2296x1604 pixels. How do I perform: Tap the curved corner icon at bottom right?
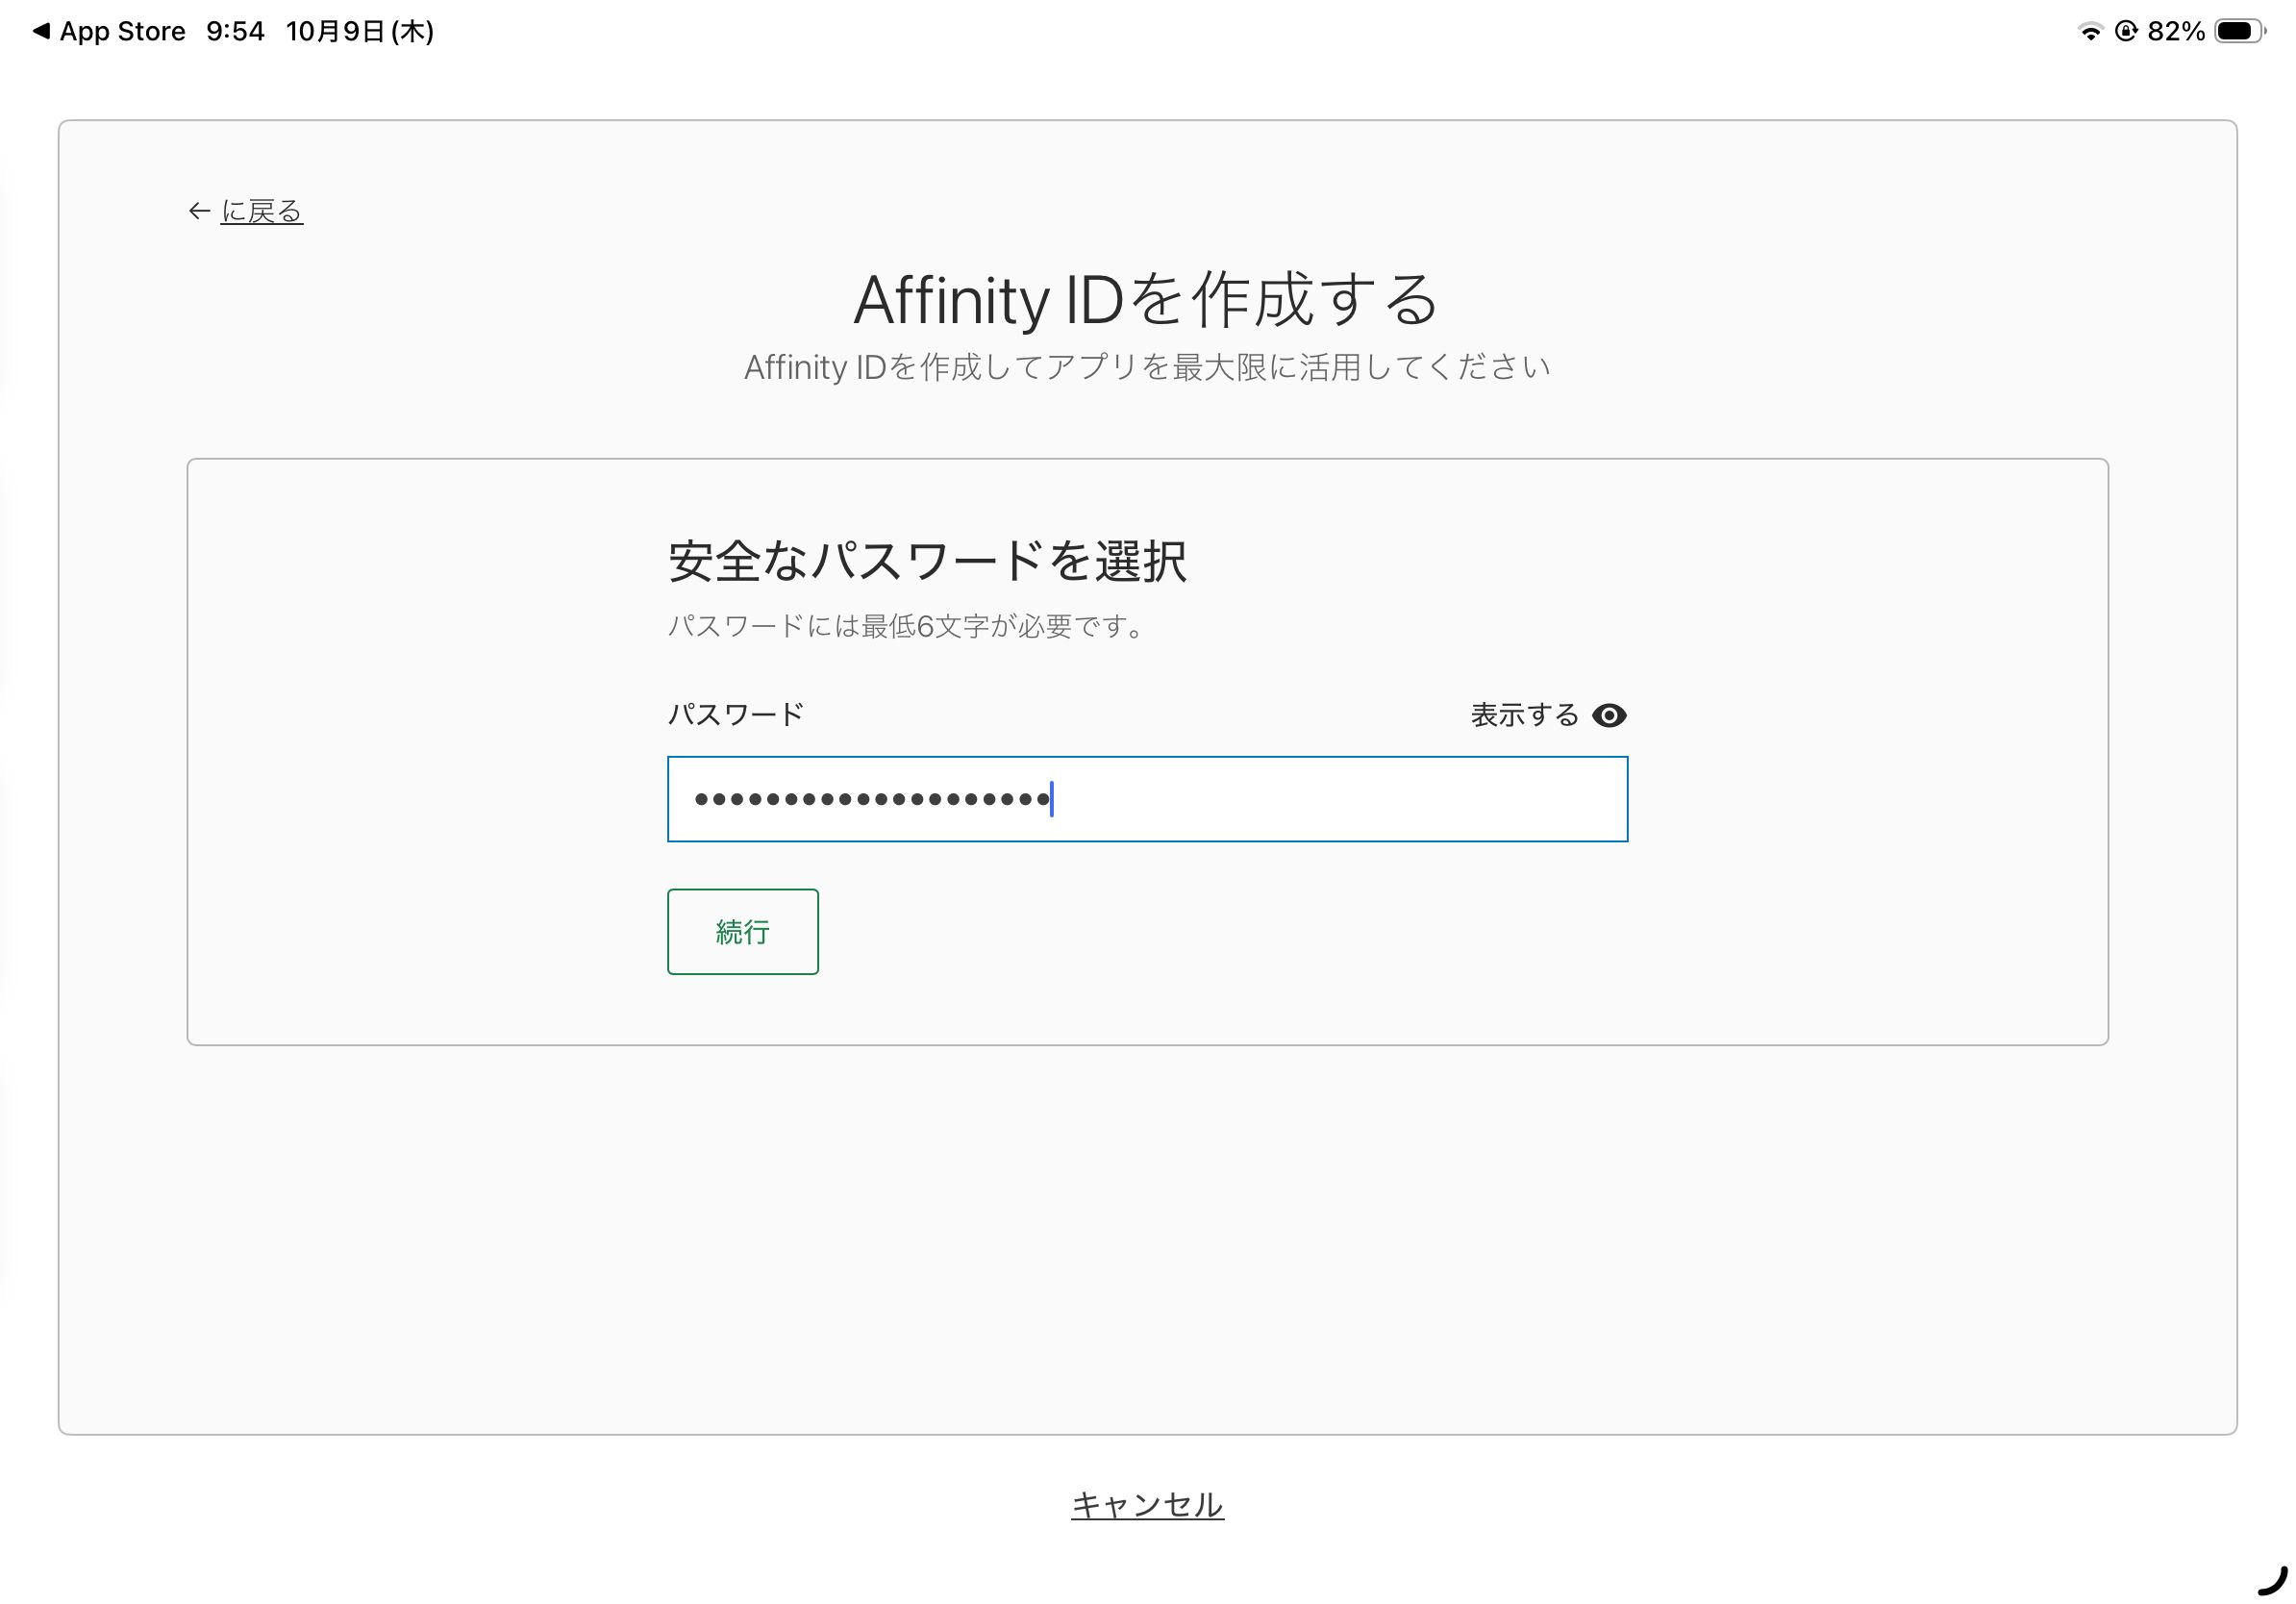2273,1582
